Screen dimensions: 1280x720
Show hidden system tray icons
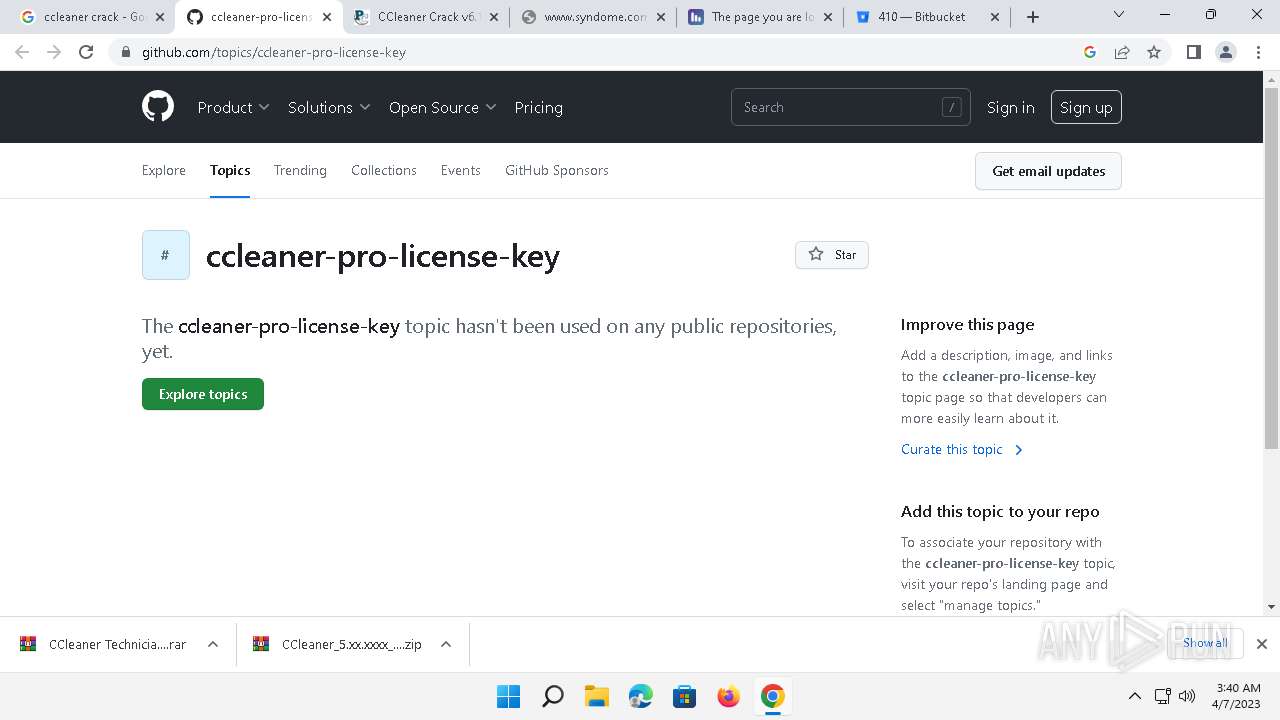point(1135,696)
